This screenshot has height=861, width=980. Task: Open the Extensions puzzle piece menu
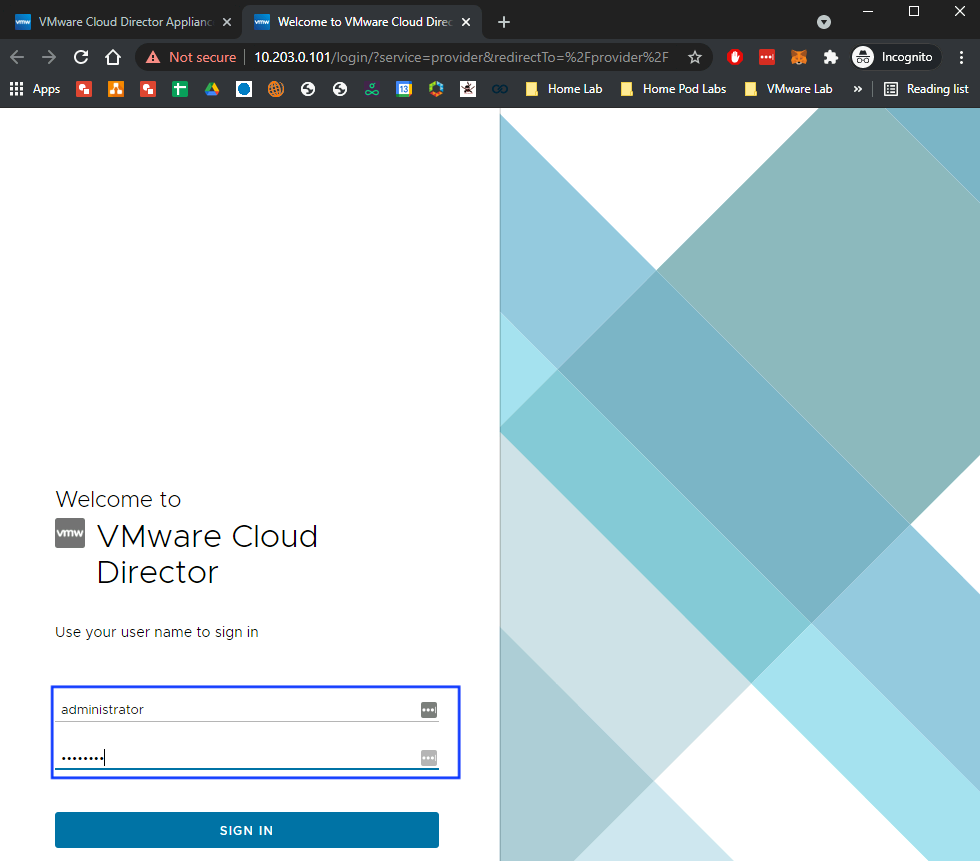coord(830,57)
